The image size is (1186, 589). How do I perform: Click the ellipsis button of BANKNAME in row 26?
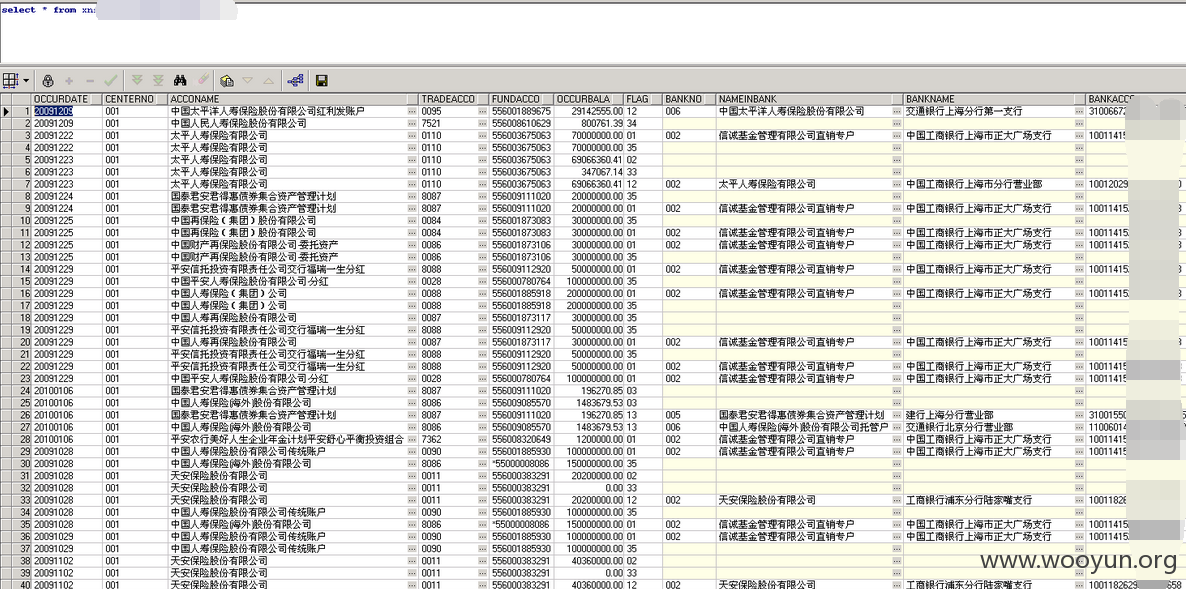tap(1079, 415)
